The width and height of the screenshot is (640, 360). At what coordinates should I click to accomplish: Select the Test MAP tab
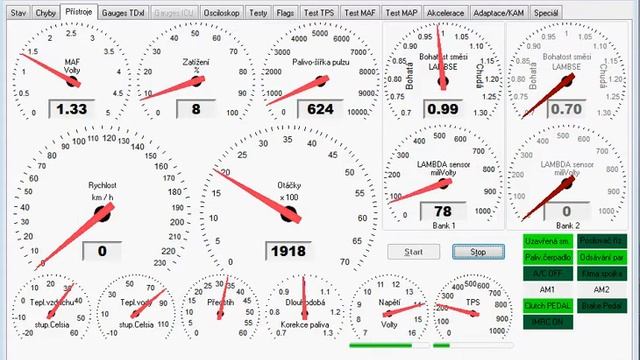(402, 13)
